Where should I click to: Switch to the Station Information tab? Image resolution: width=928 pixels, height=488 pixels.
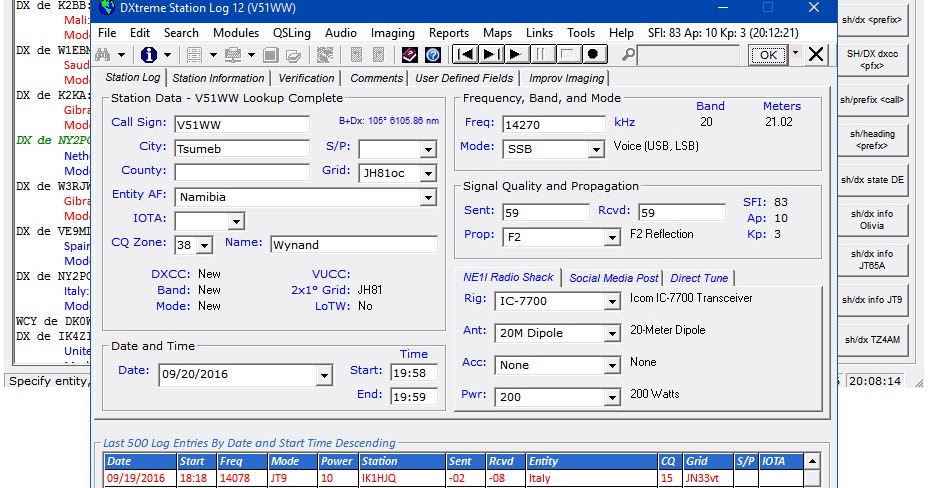tap(218, 78)
